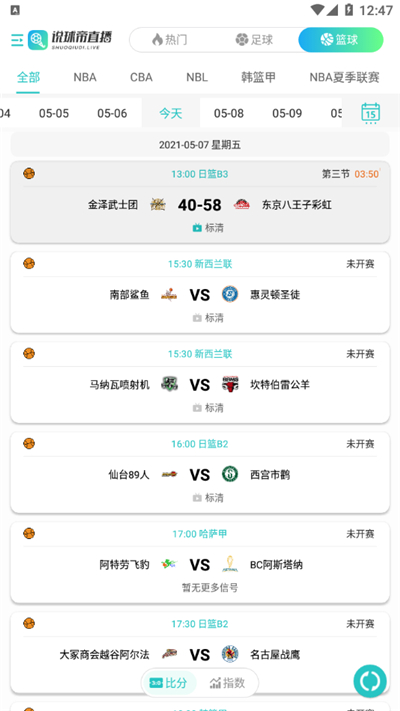This screenshot has width=400, height=711.
Task: Select the CBA league tab
Action: click(141, 77)
